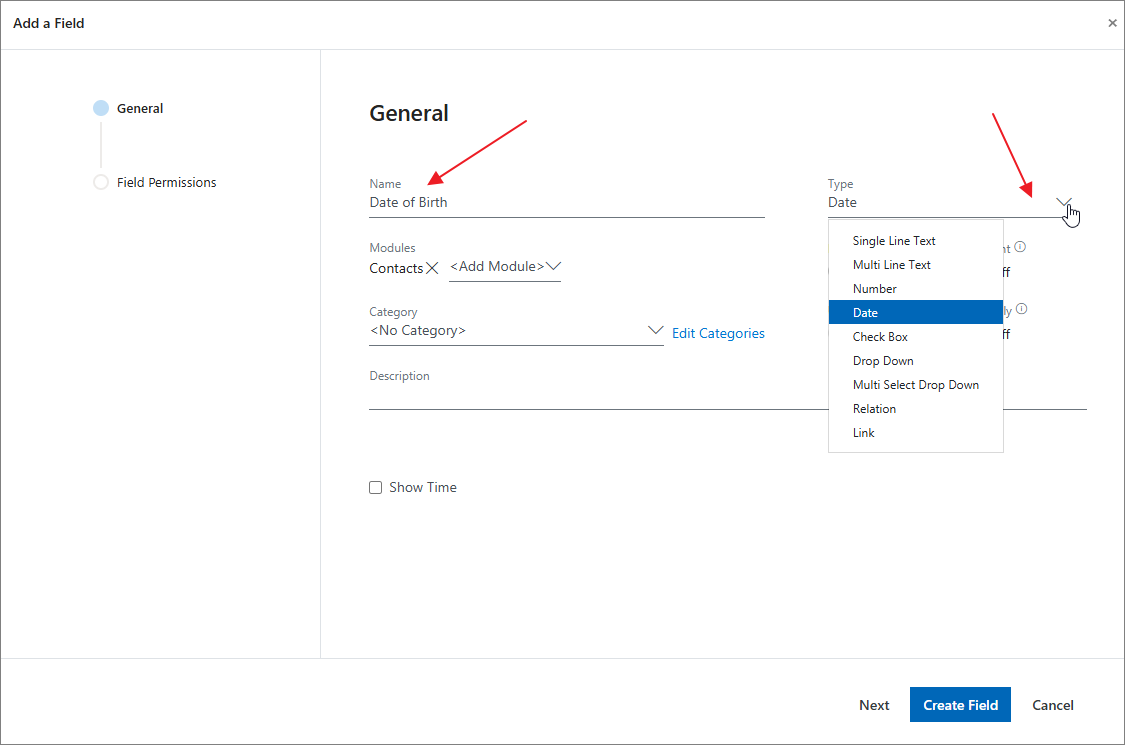This screenshot has width=1125, height=745.
Task: Enable the Show Time checkbox
Action: tap(376, 488)
